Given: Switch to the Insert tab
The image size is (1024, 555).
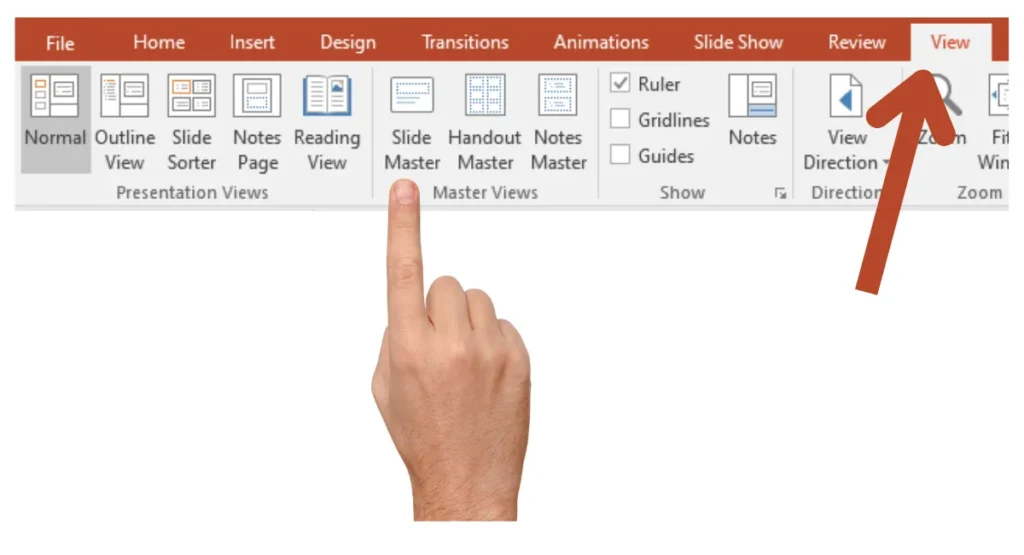Looking at the screenshot, I should click(x=252, y=42).
